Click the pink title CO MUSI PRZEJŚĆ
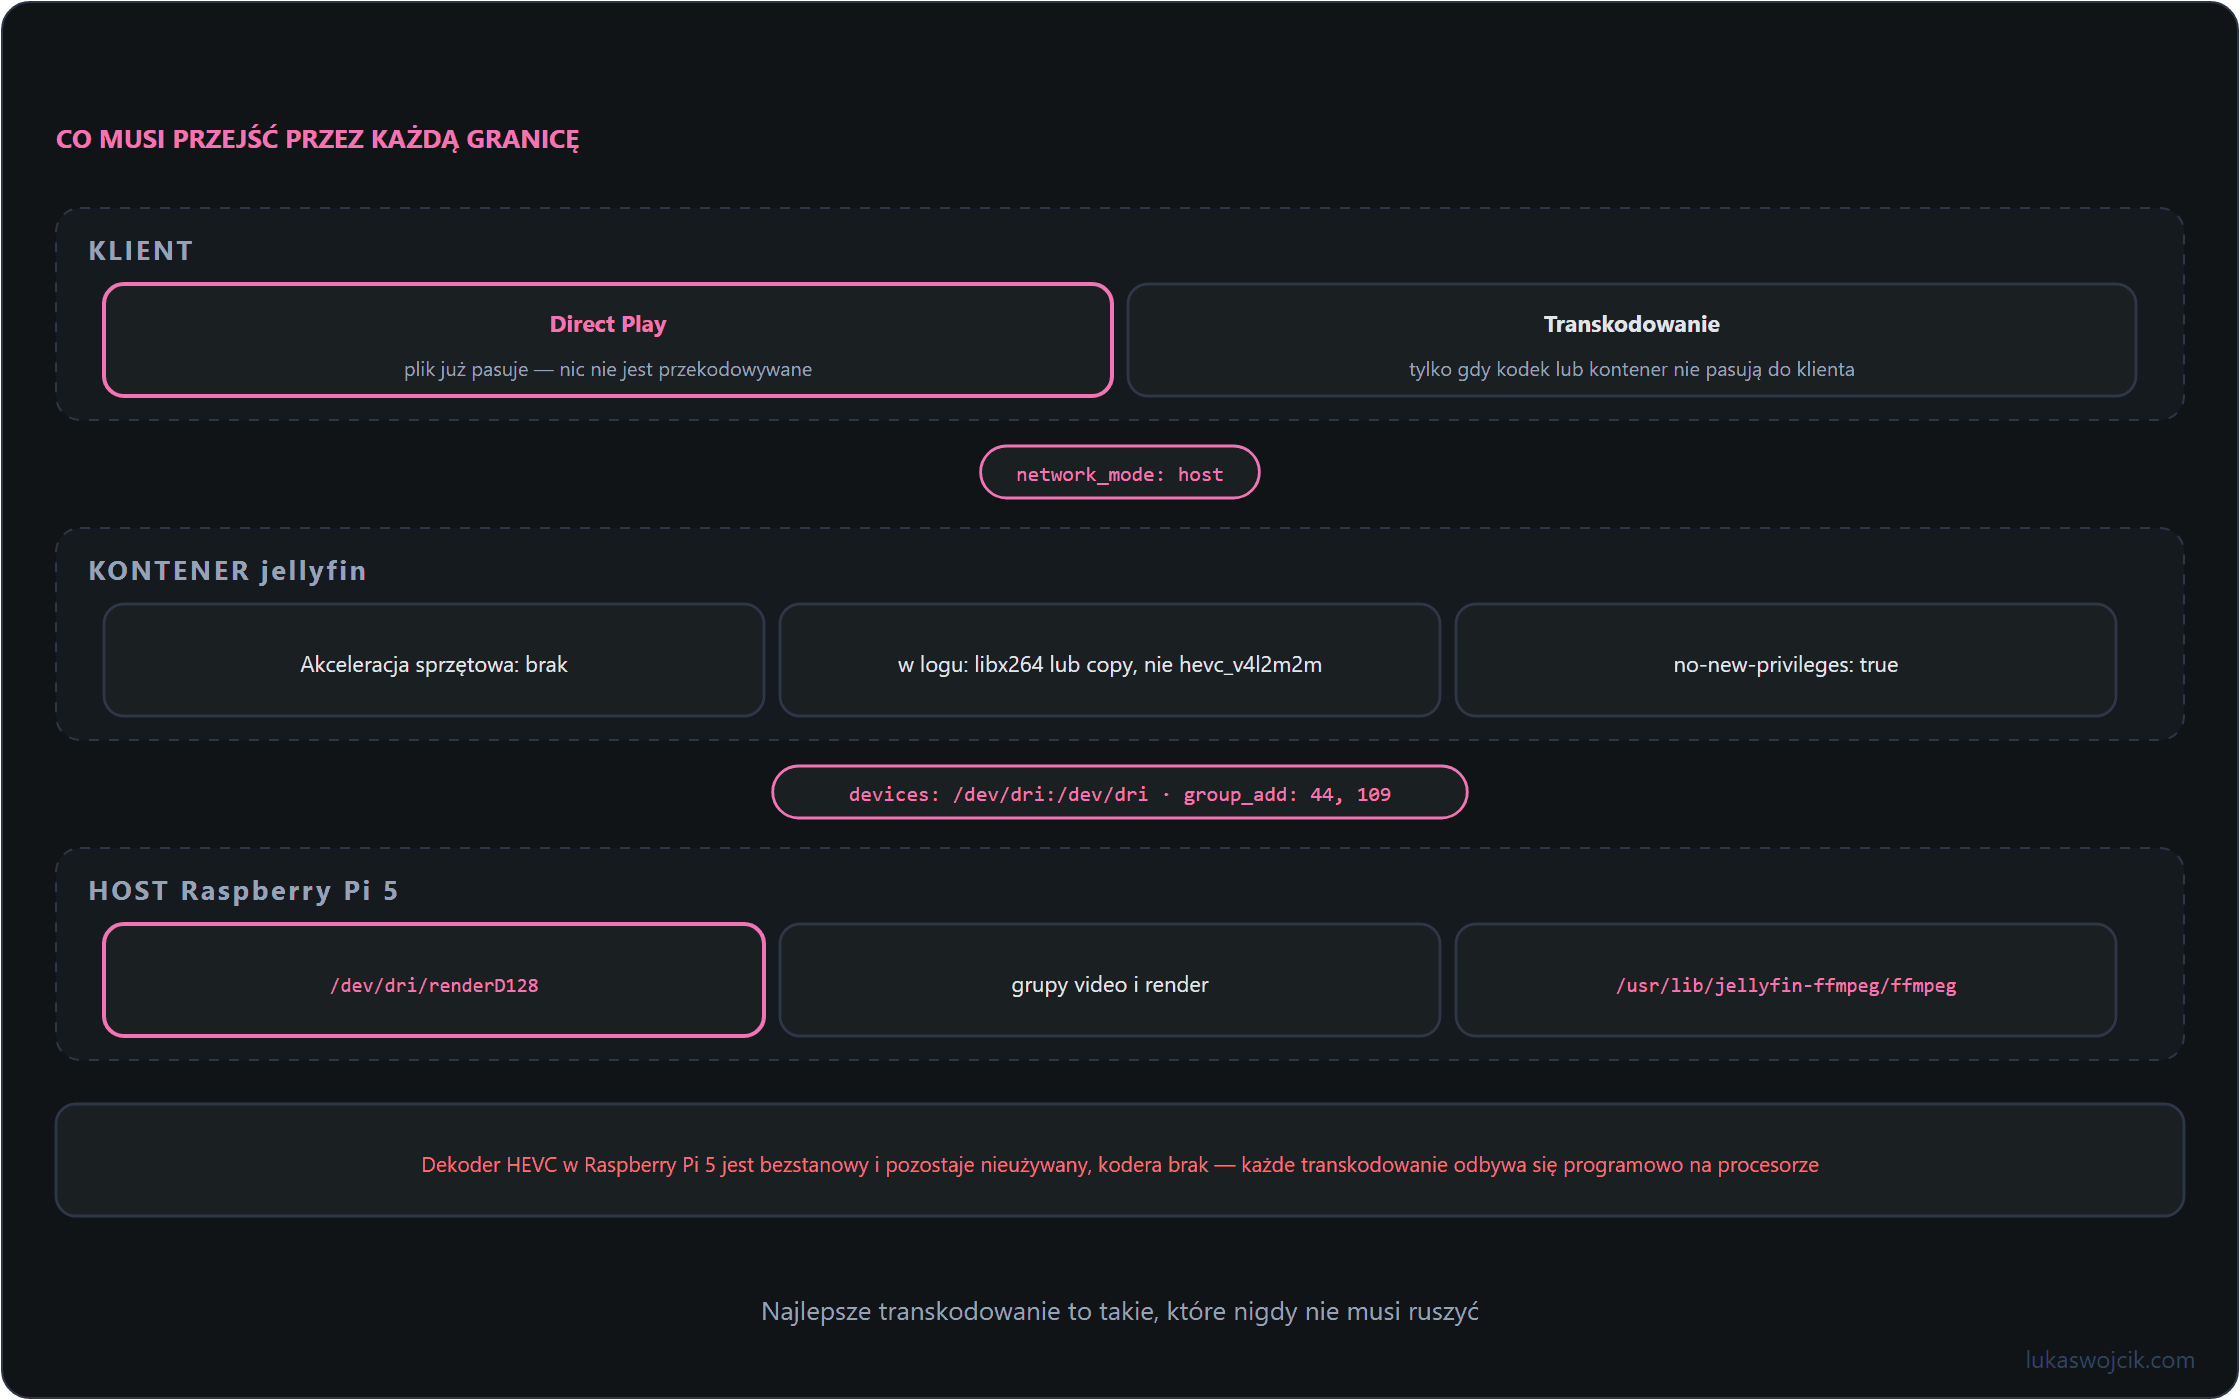Viewport: 2240px width, 1400px height. [x=318, y=139]
